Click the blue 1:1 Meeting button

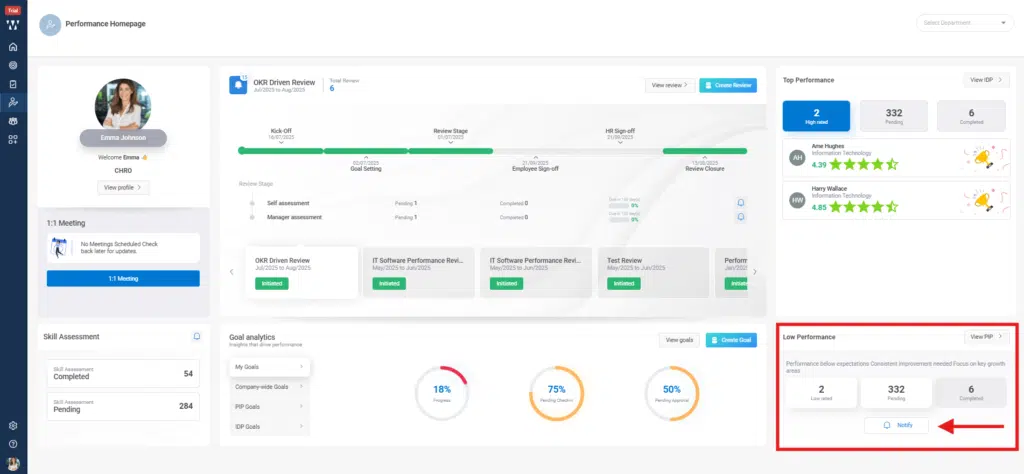click(123, 279)
